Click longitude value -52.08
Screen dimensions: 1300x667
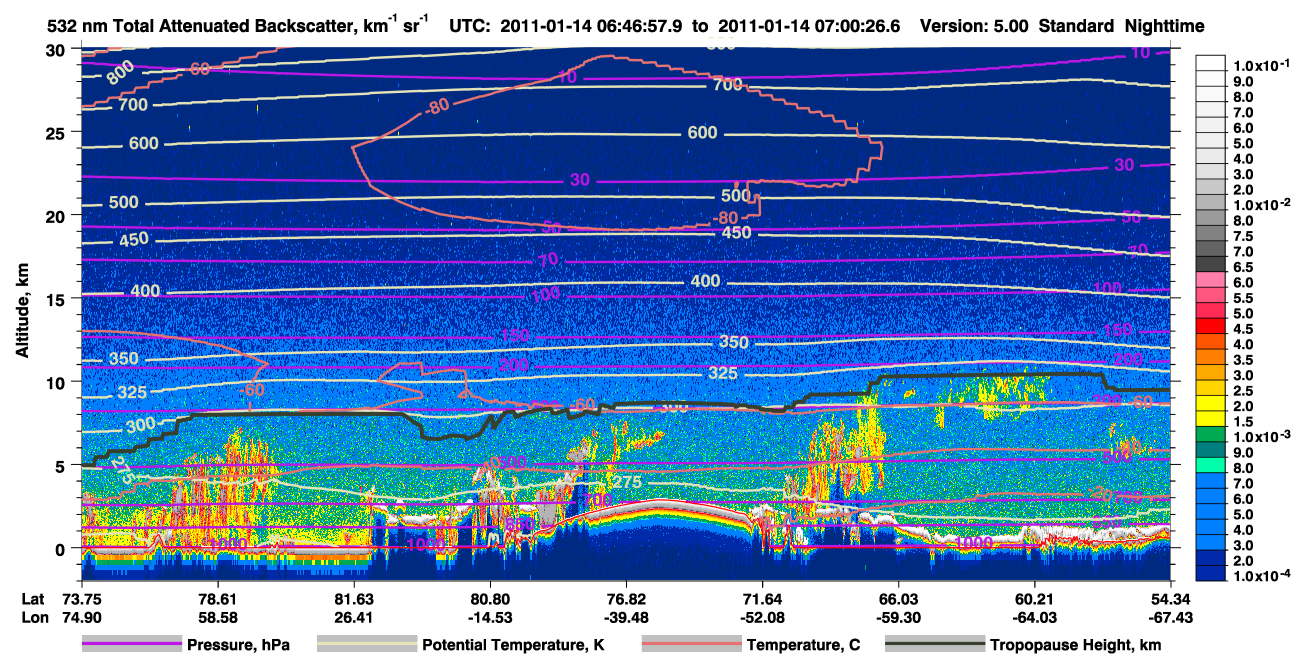762,617
